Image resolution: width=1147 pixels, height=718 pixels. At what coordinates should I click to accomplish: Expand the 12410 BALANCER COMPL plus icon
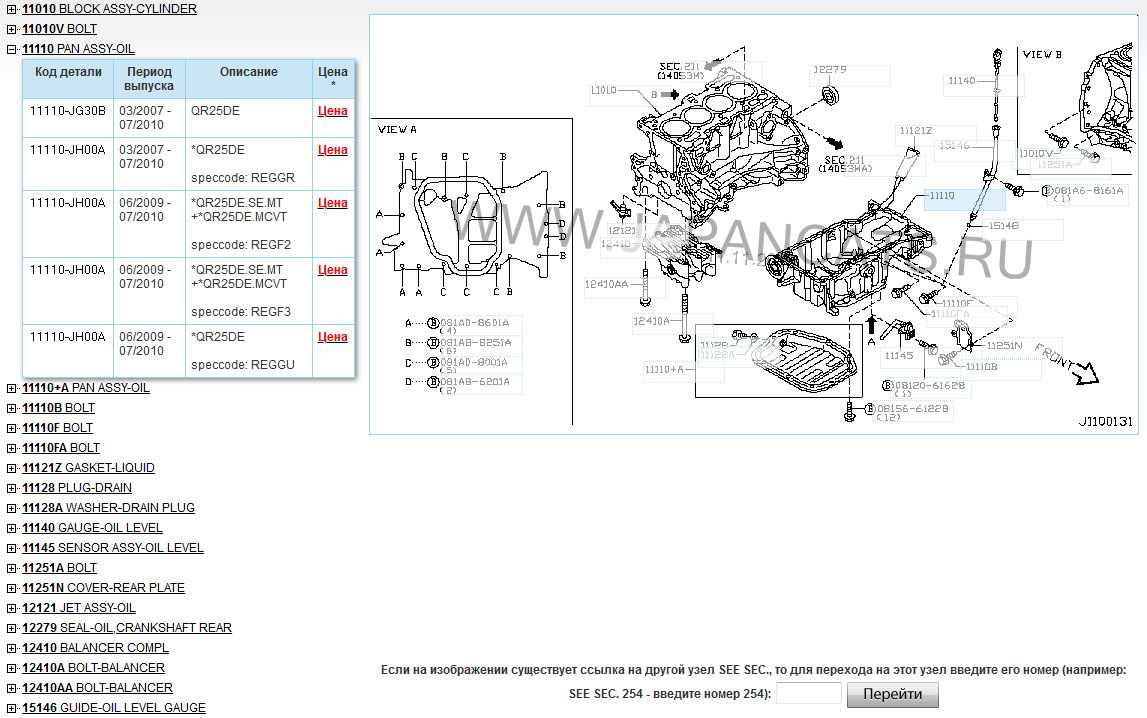click(11, 648)
